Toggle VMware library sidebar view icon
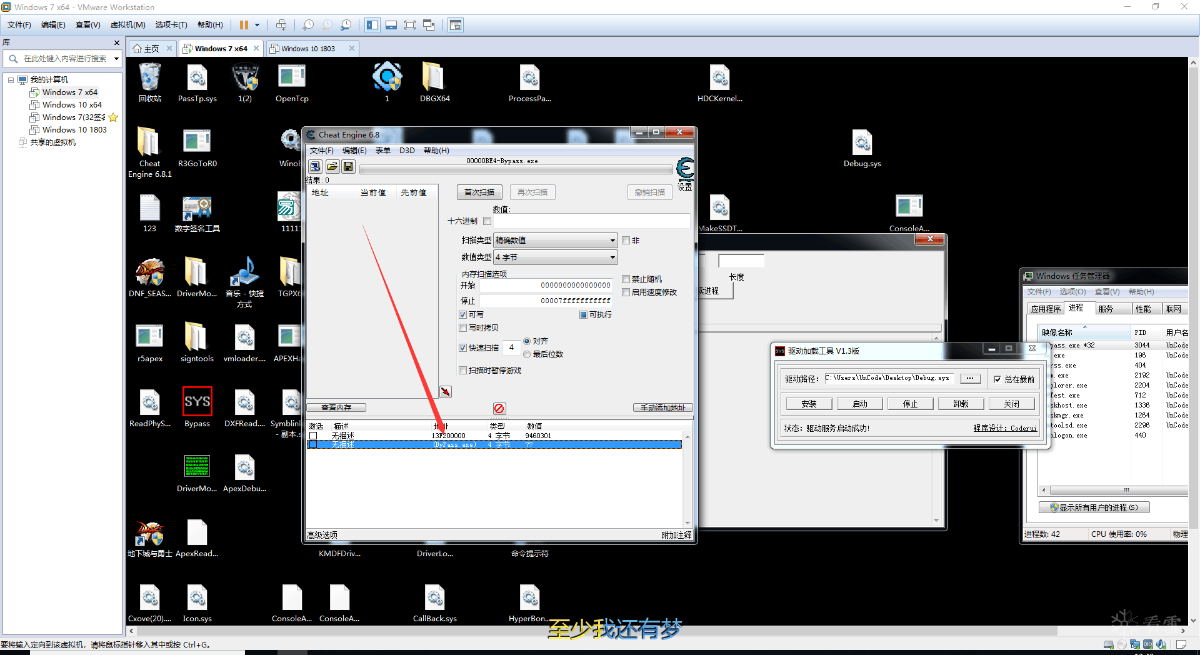1200x655 pixels. click(372, 24)
